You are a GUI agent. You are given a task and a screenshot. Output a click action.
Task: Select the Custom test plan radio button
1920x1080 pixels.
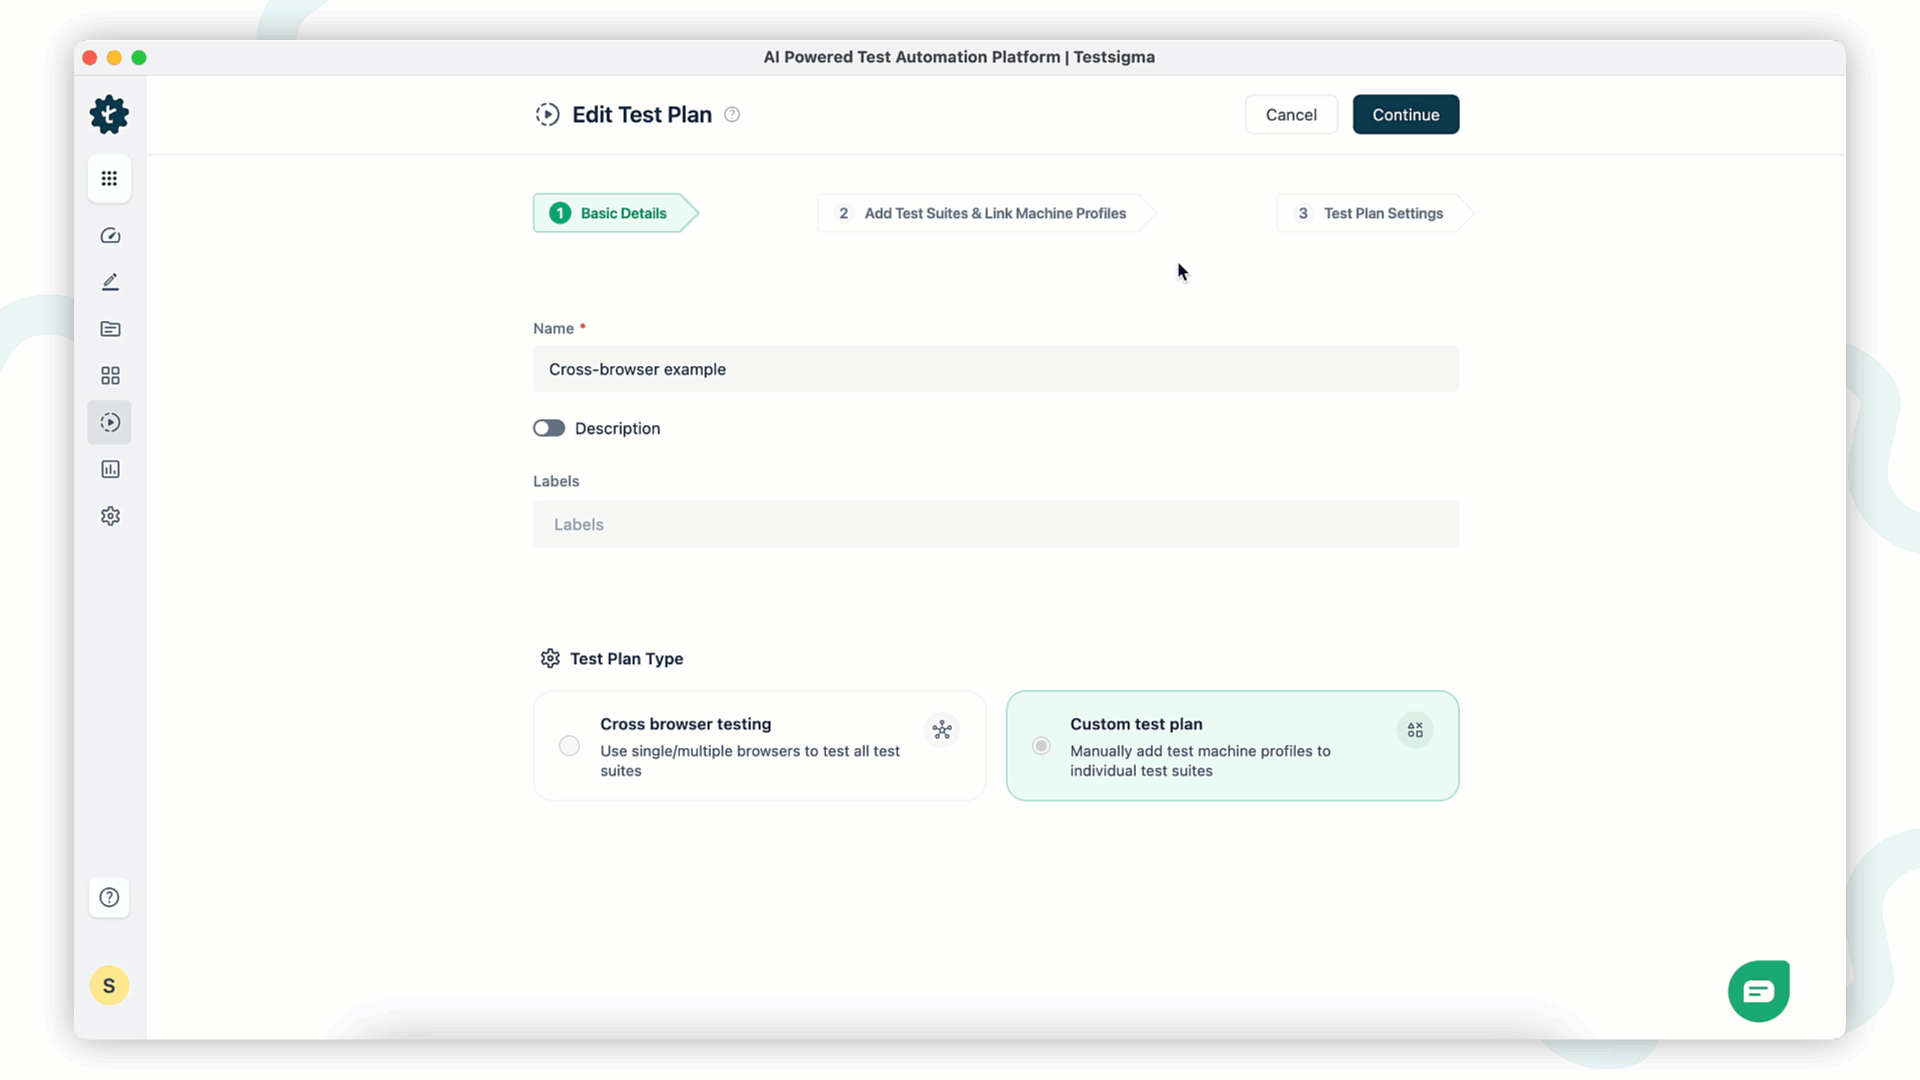point(1040,745)
